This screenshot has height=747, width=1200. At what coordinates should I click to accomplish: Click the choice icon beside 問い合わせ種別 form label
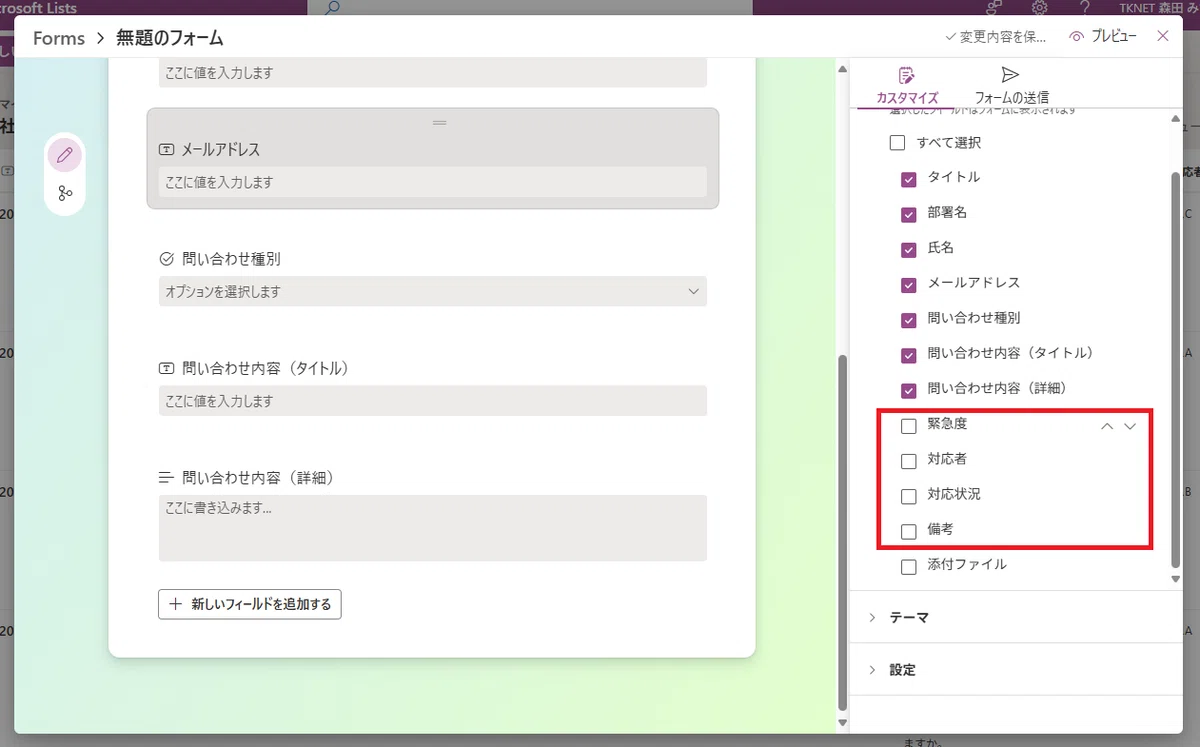pos(167,259)
